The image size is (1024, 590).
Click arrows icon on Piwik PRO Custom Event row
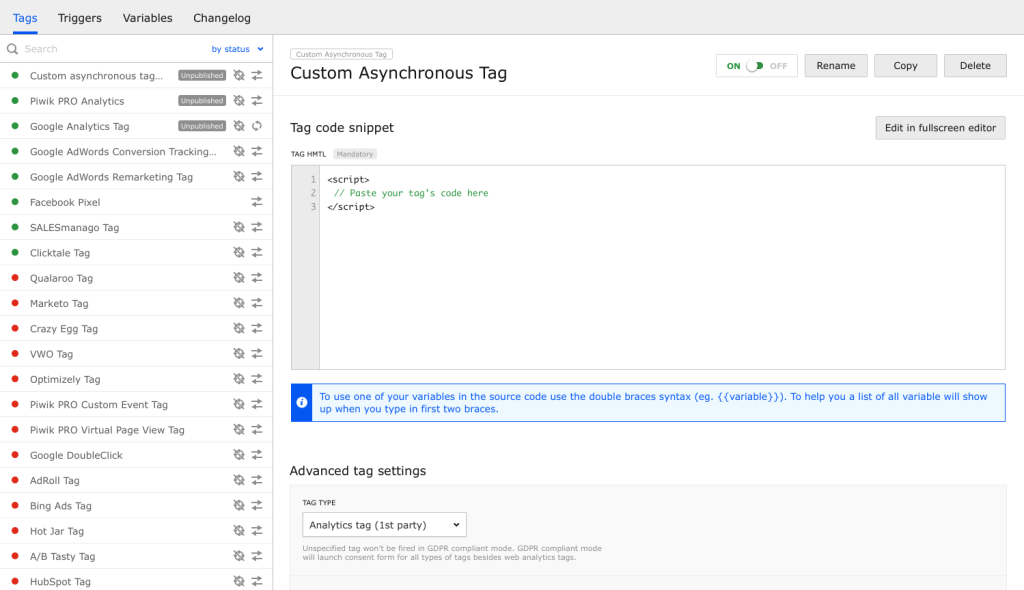tap(257, 404)
